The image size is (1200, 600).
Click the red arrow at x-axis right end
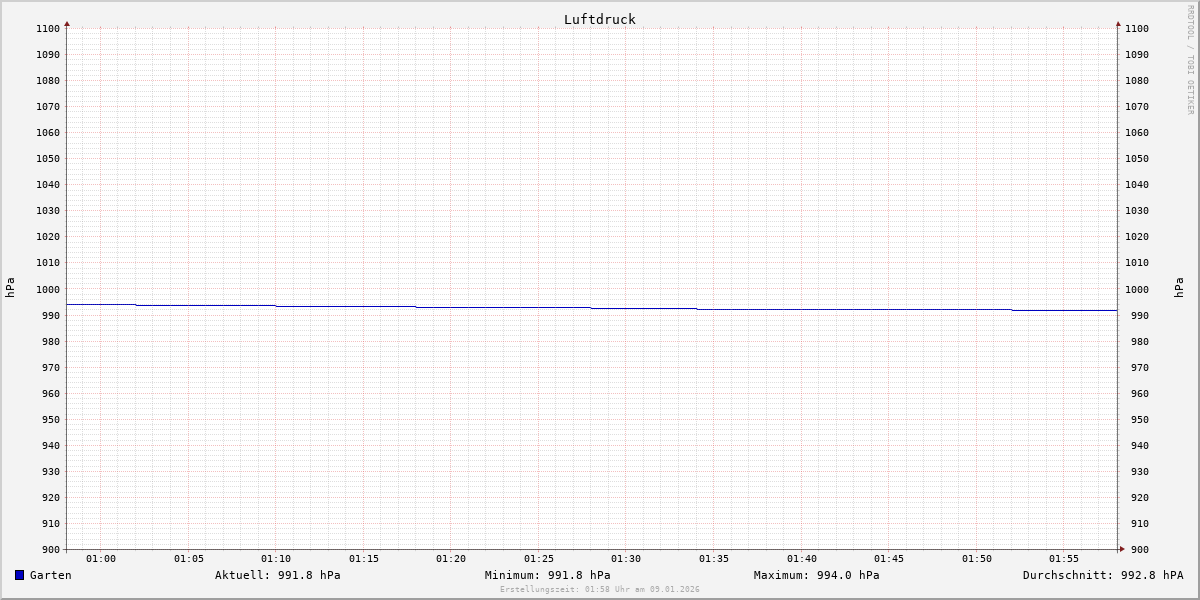click(x=1121, y=549)
